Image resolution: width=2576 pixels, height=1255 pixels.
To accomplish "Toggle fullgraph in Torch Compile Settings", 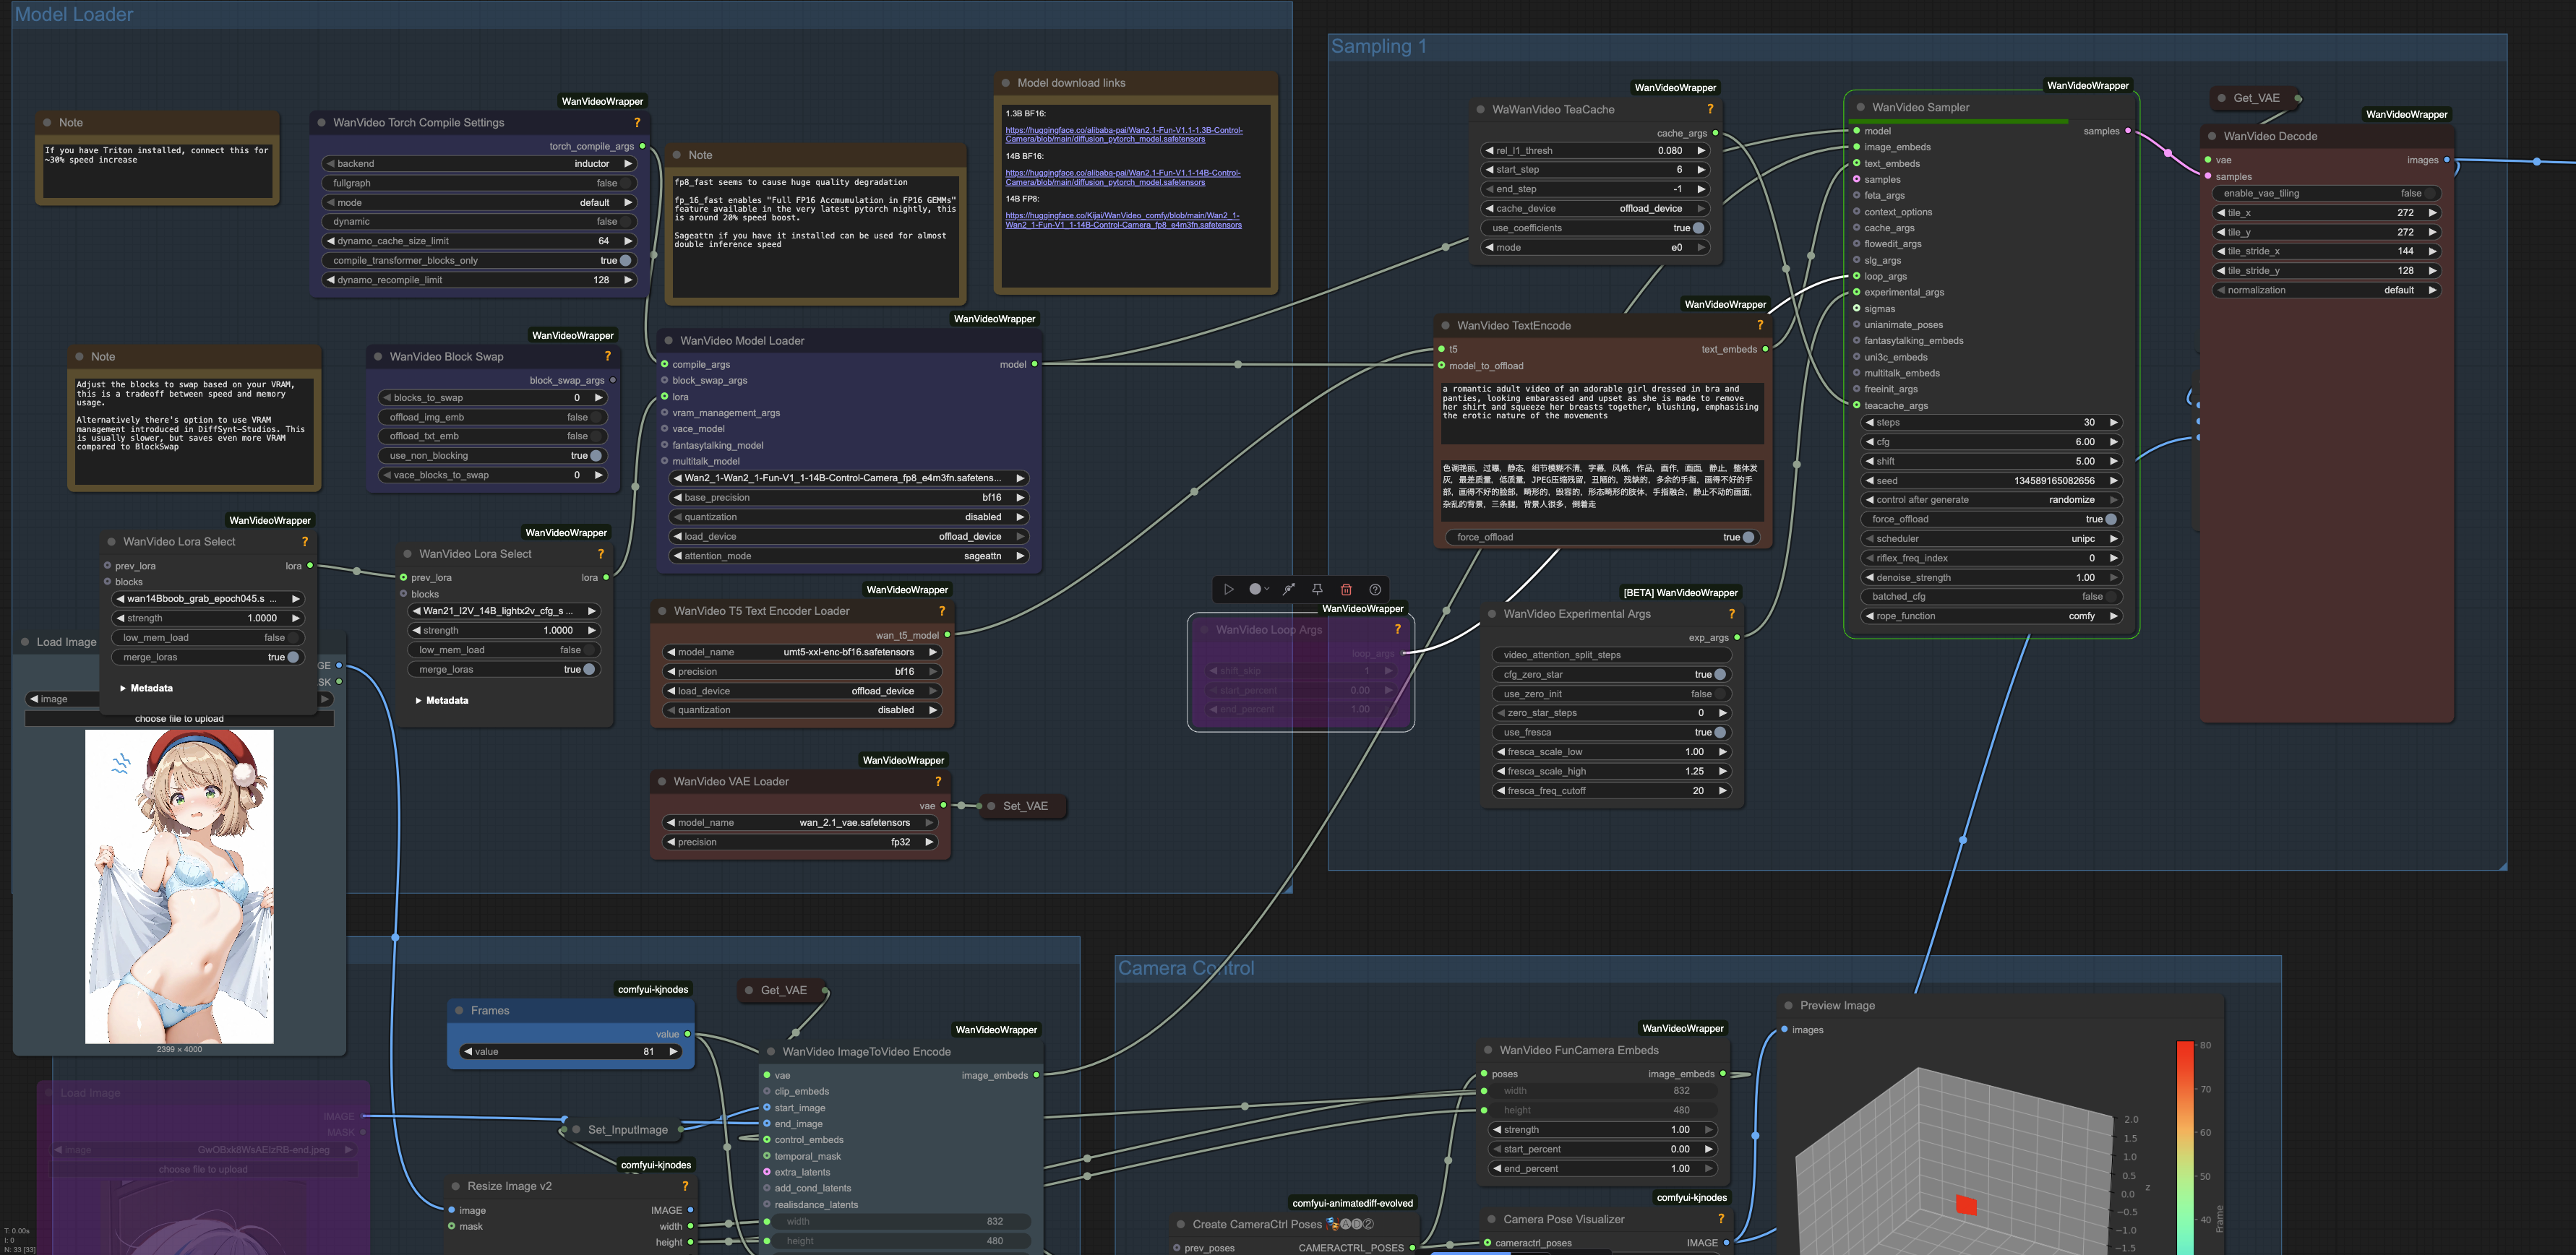I will [480, 183].
